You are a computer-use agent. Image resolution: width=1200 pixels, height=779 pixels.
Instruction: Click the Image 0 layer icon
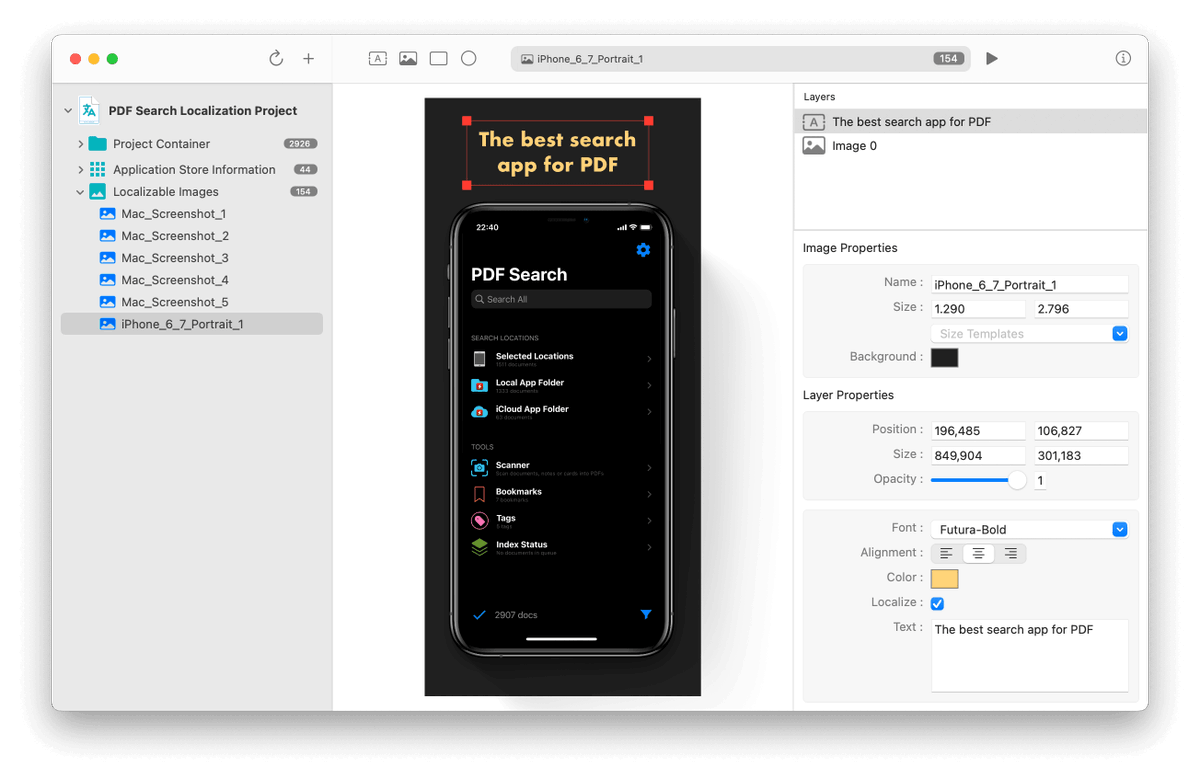814,146
